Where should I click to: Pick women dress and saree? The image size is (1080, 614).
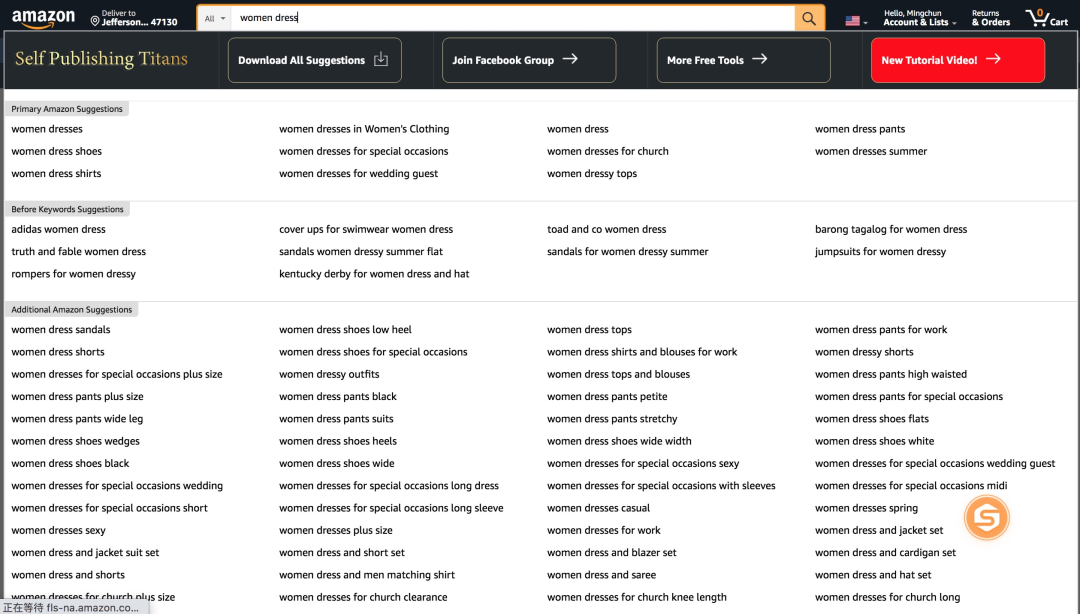601,575
